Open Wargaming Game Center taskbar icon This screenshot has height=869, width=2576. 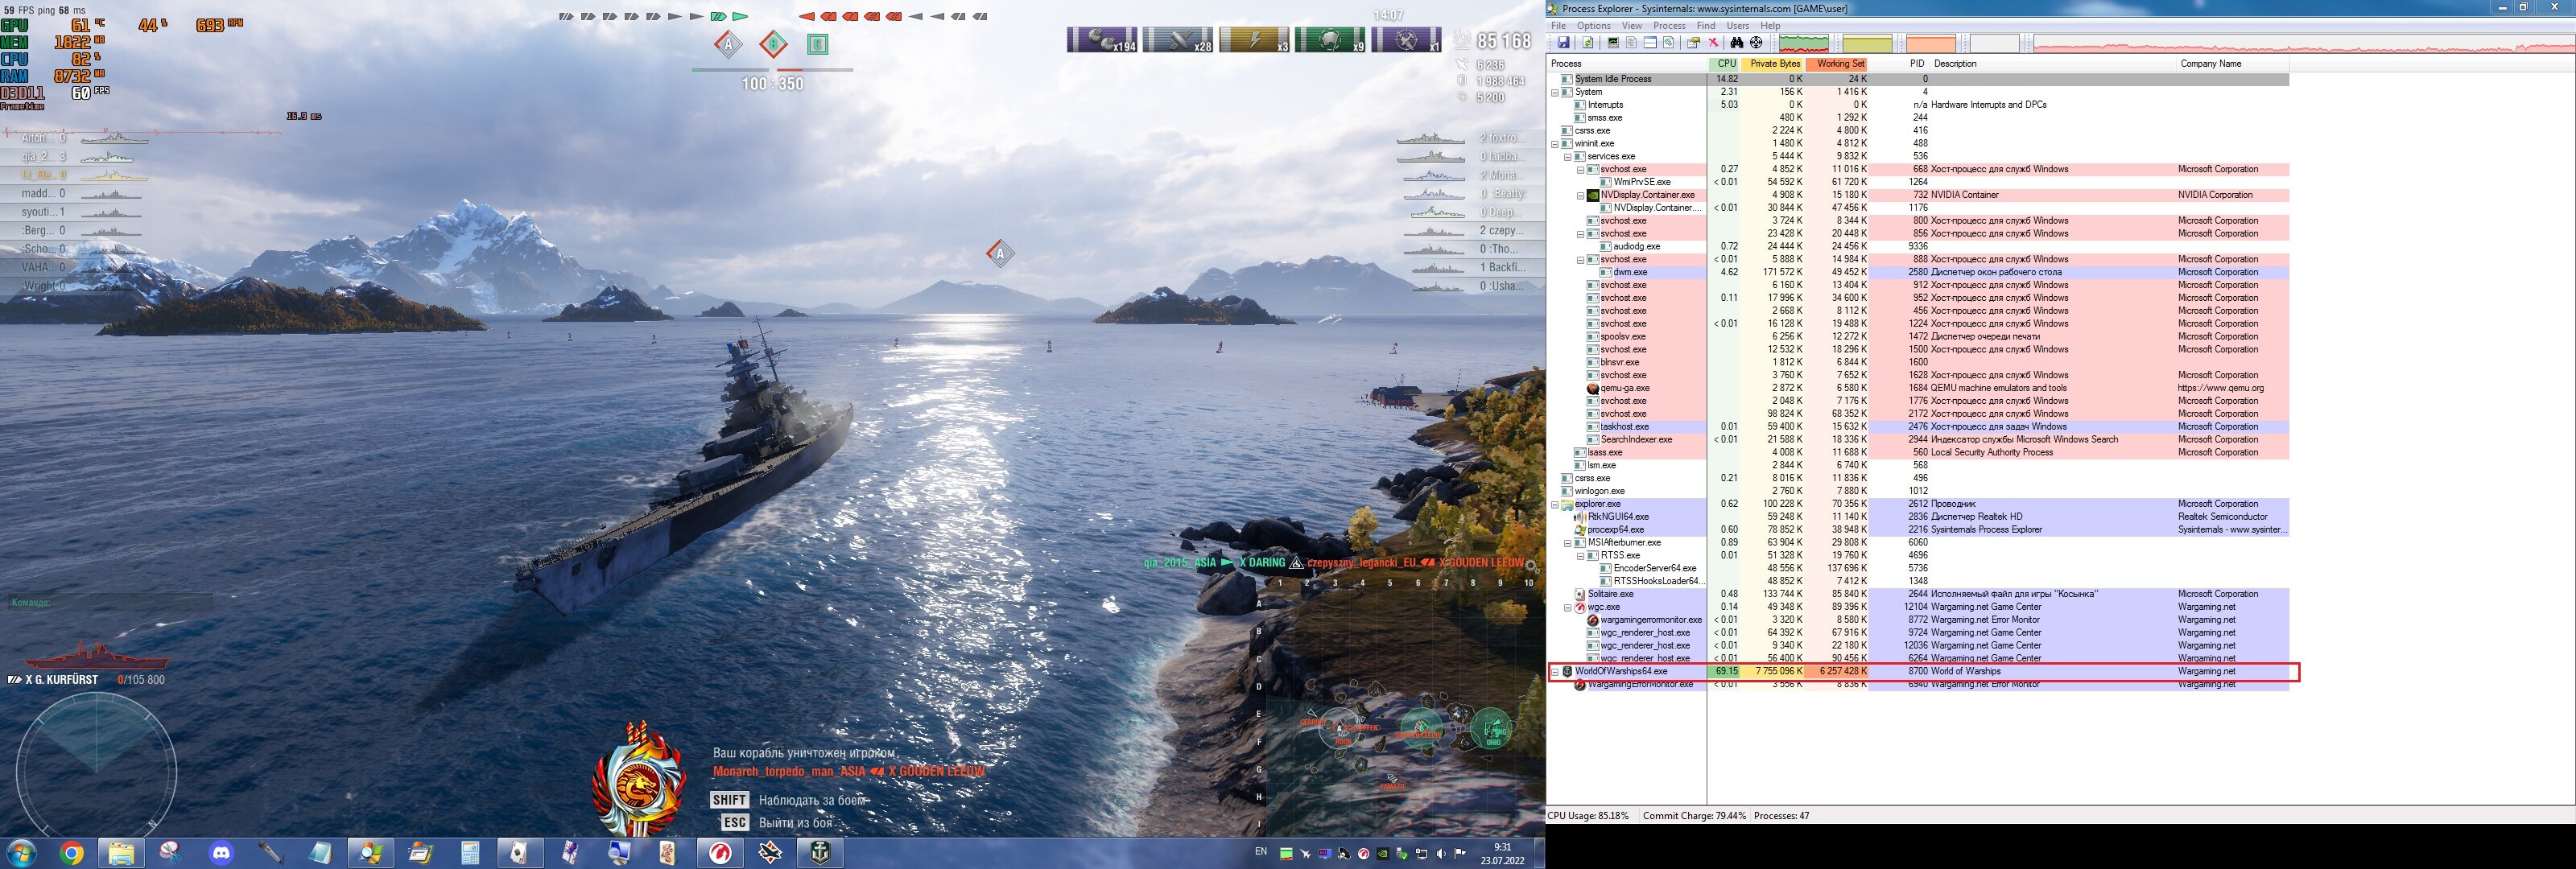(x=719, y=853)
